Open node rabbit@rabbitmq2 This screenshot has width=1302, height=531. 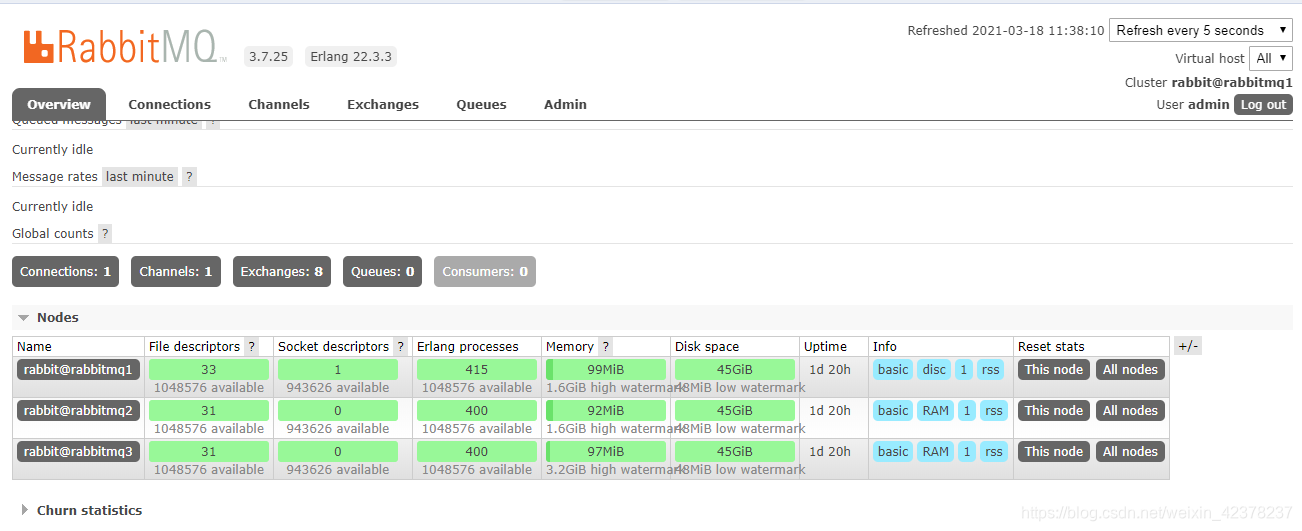(x=78, y=410)
